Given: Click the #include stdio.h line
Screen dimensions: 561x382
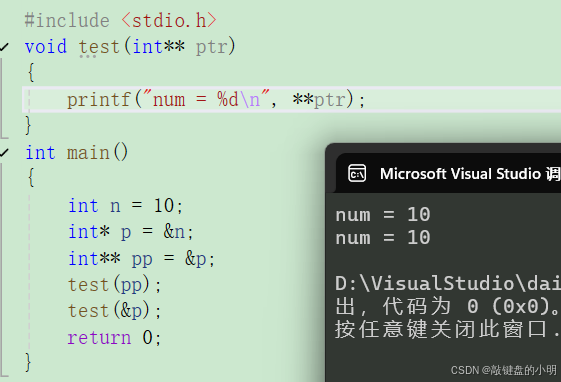Looking at the screenshot, I should (x=121, y=20).
